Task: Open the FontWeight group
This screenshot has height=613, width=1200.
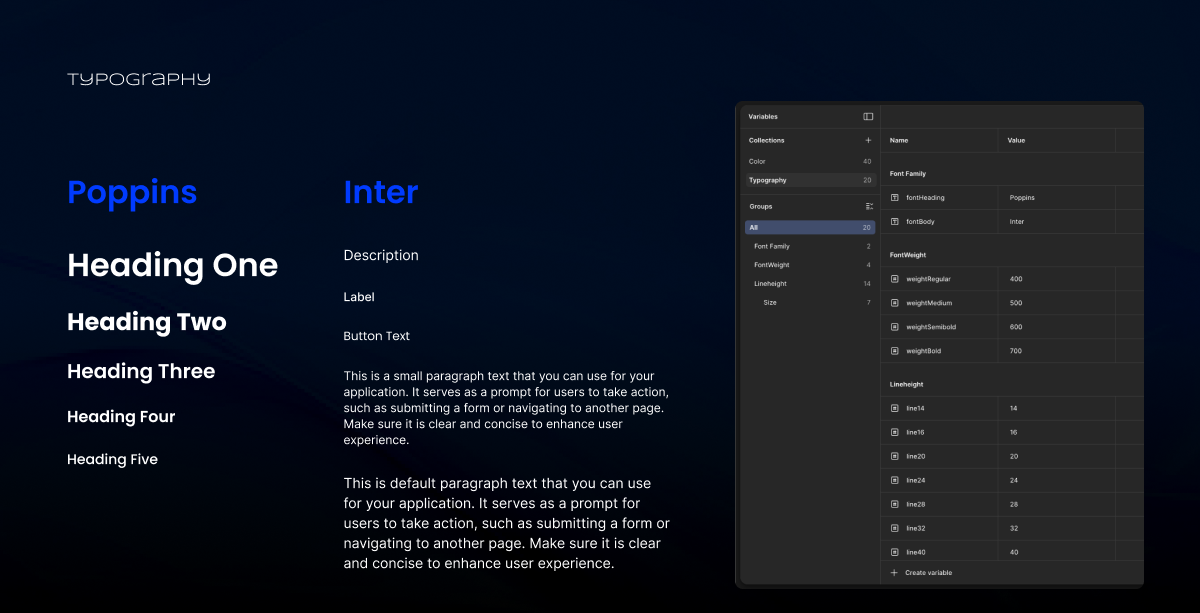Action: (772, 265)
